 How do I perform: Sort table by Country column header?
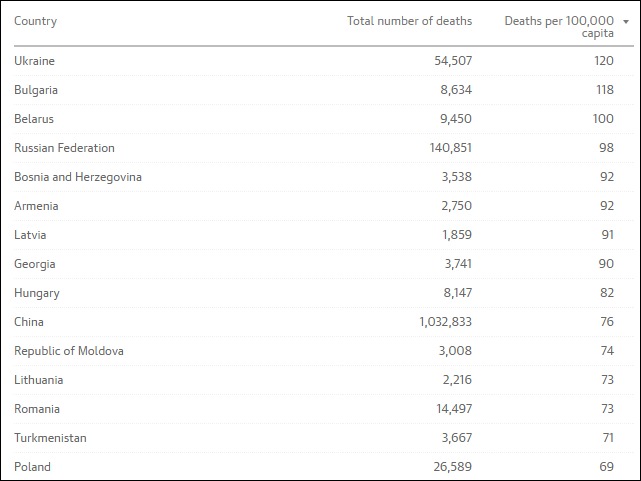click(x=36, y=21)
